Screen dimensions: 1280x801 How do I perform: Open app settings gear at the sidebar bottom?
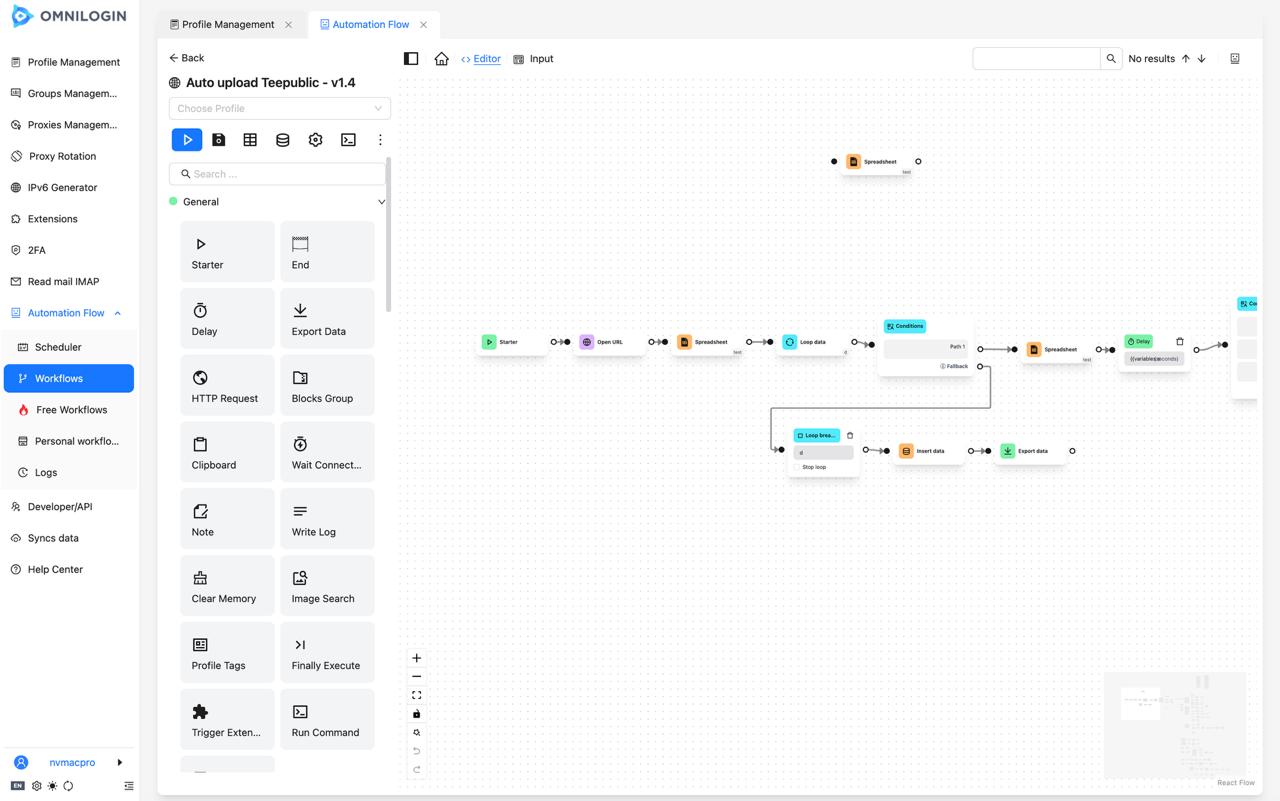37,786
